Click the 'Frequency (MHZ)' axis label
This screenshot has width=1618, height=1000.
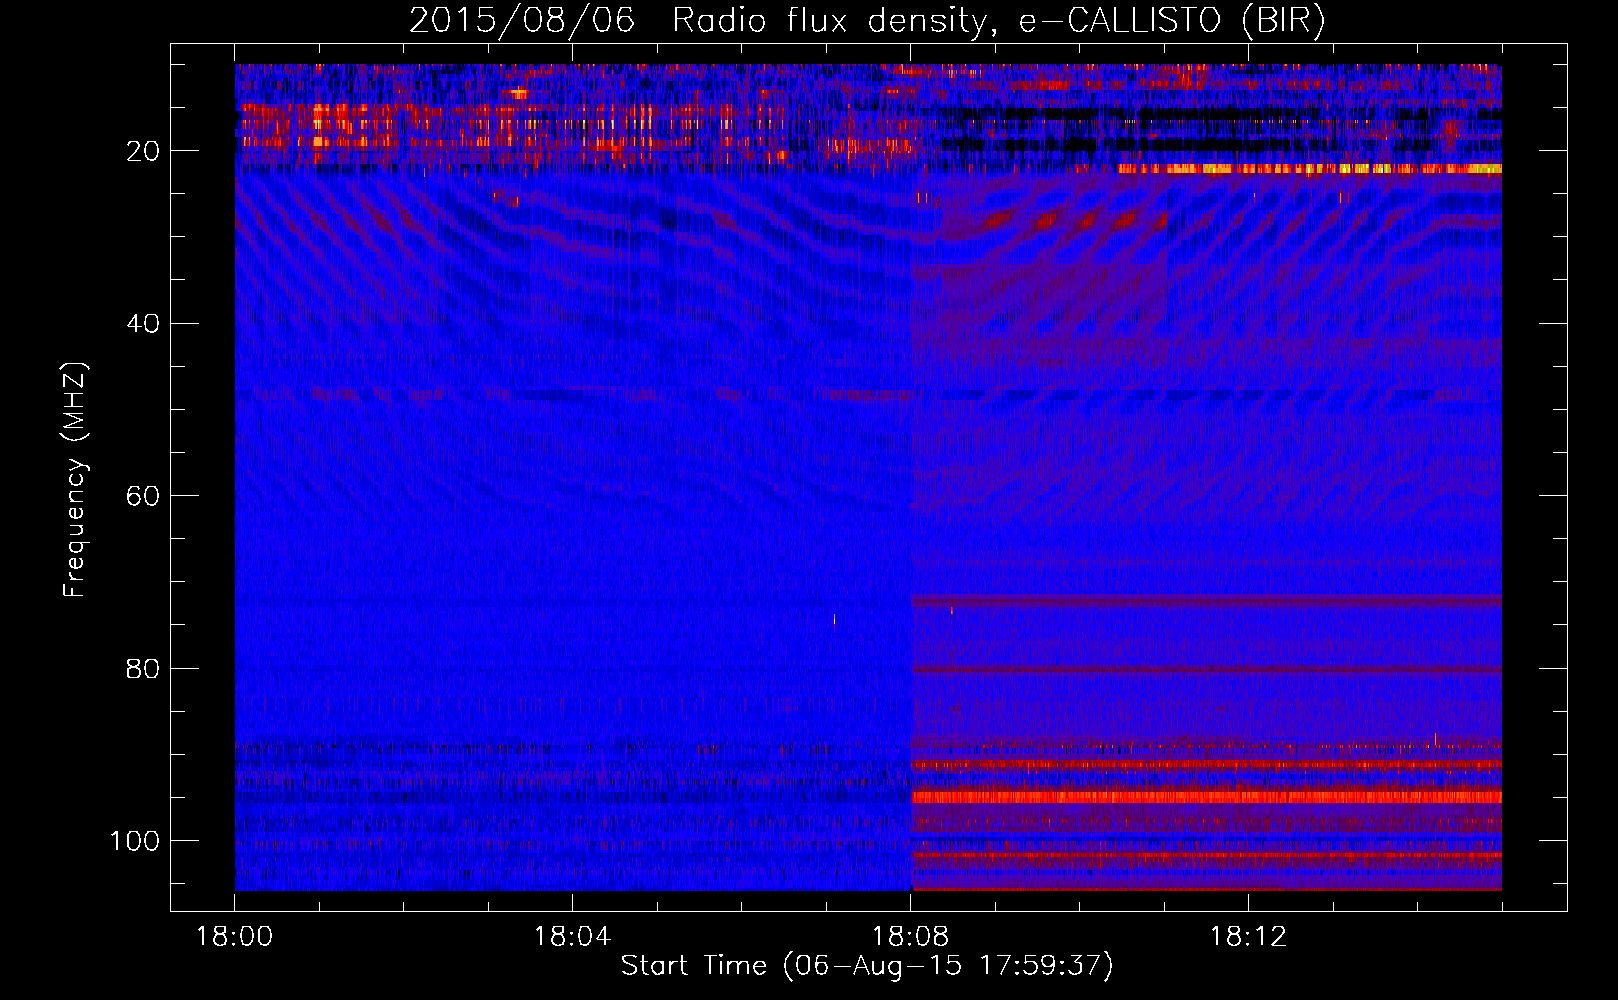75,480
